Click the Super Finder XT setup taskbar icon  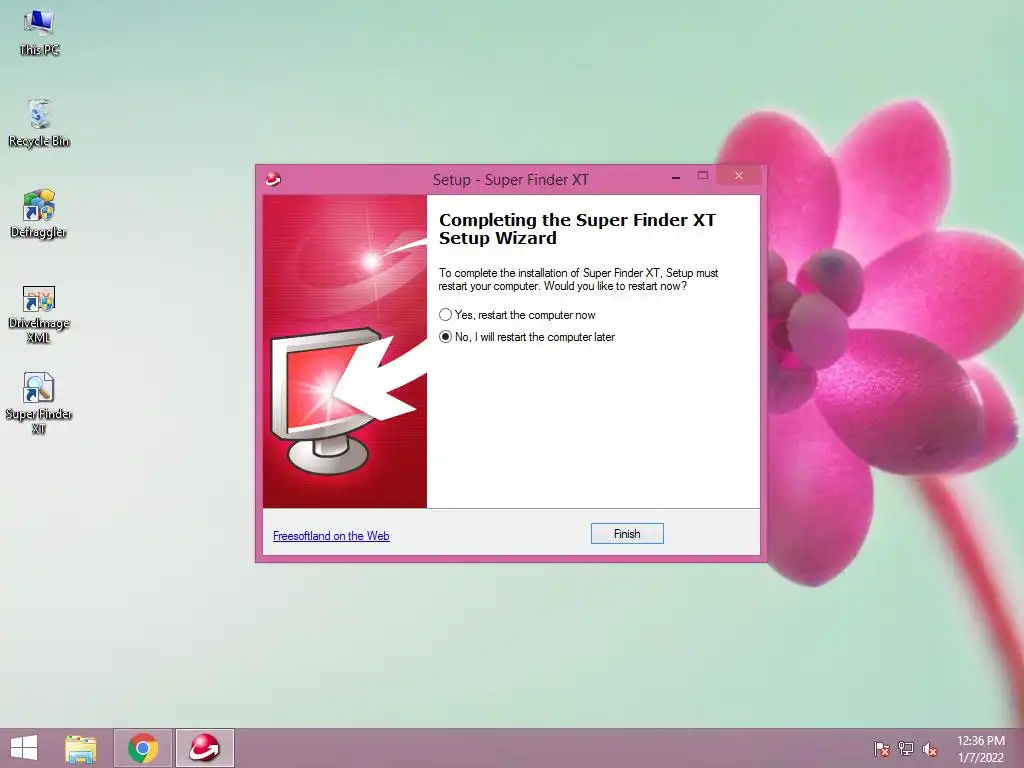coord(204,748)
